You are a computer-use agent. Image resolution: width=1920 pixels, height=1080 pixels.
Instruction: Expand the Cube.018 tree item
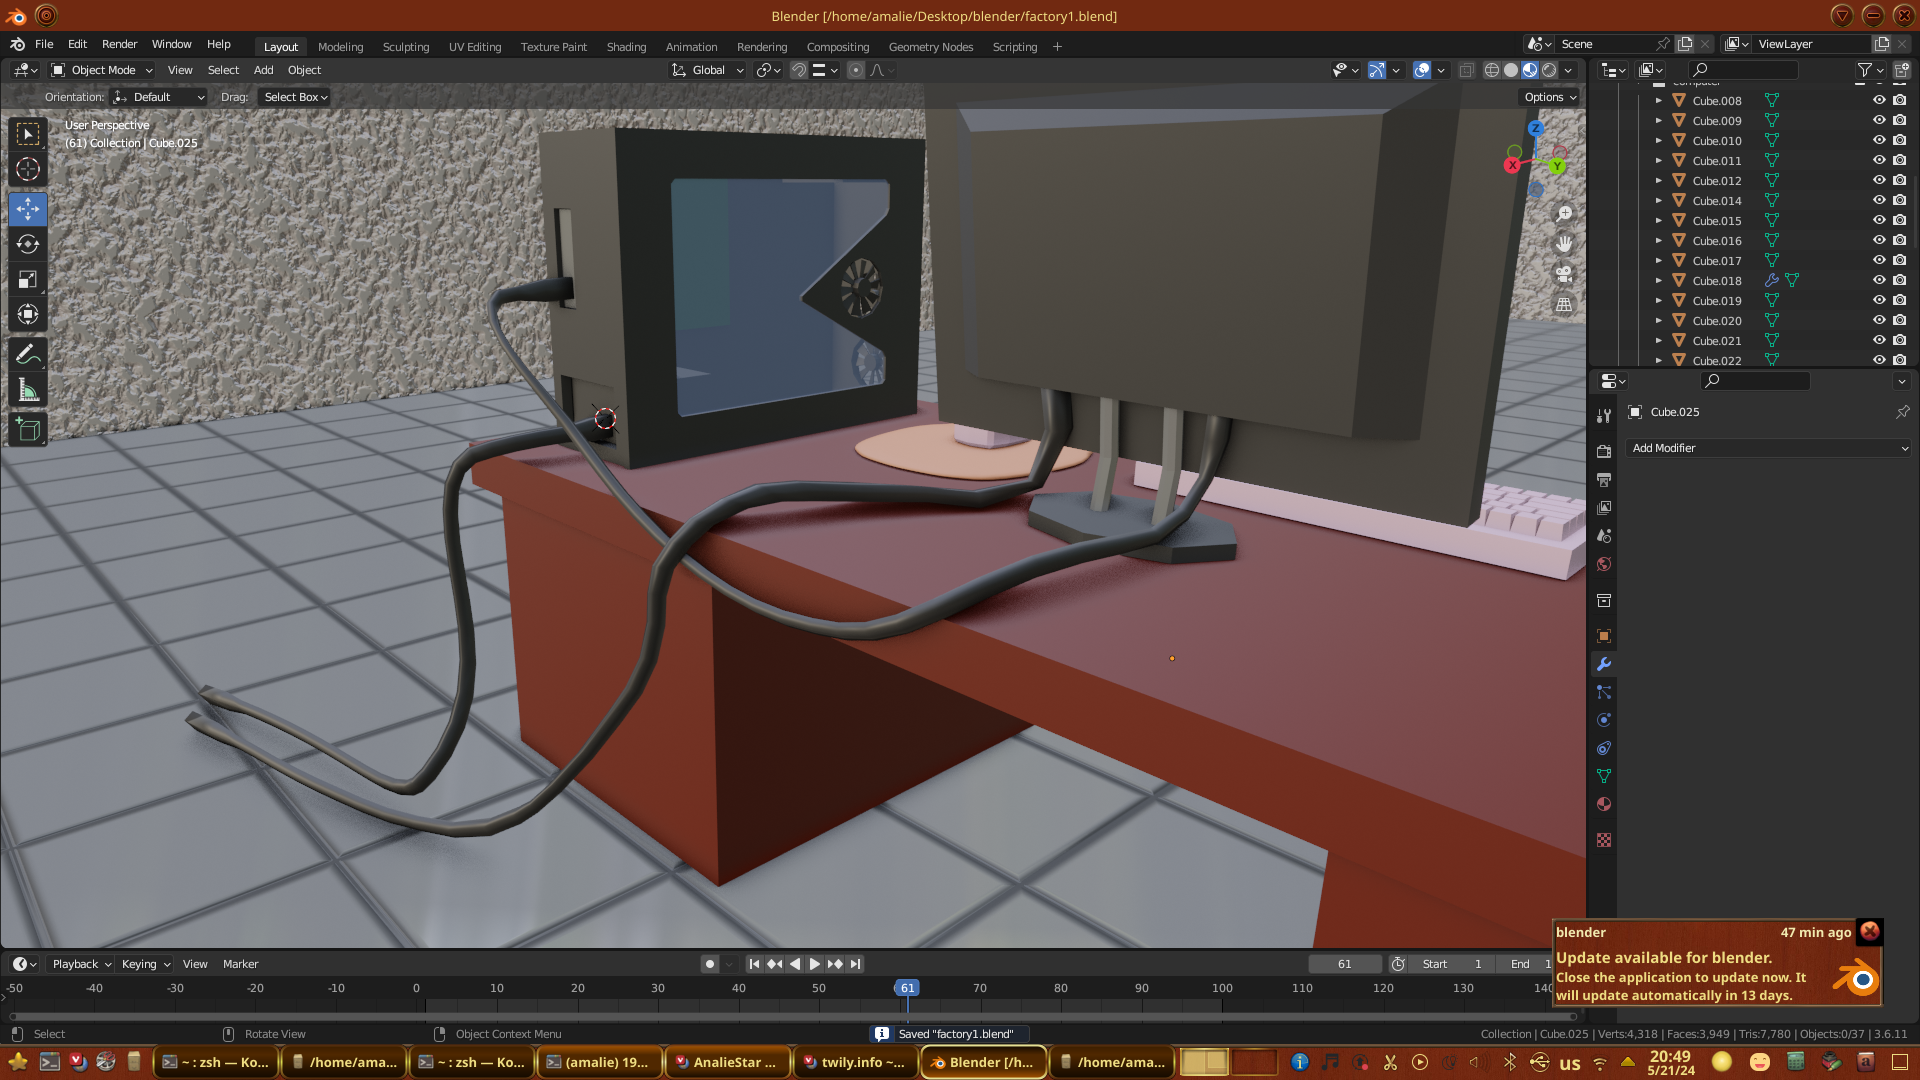1658,281
